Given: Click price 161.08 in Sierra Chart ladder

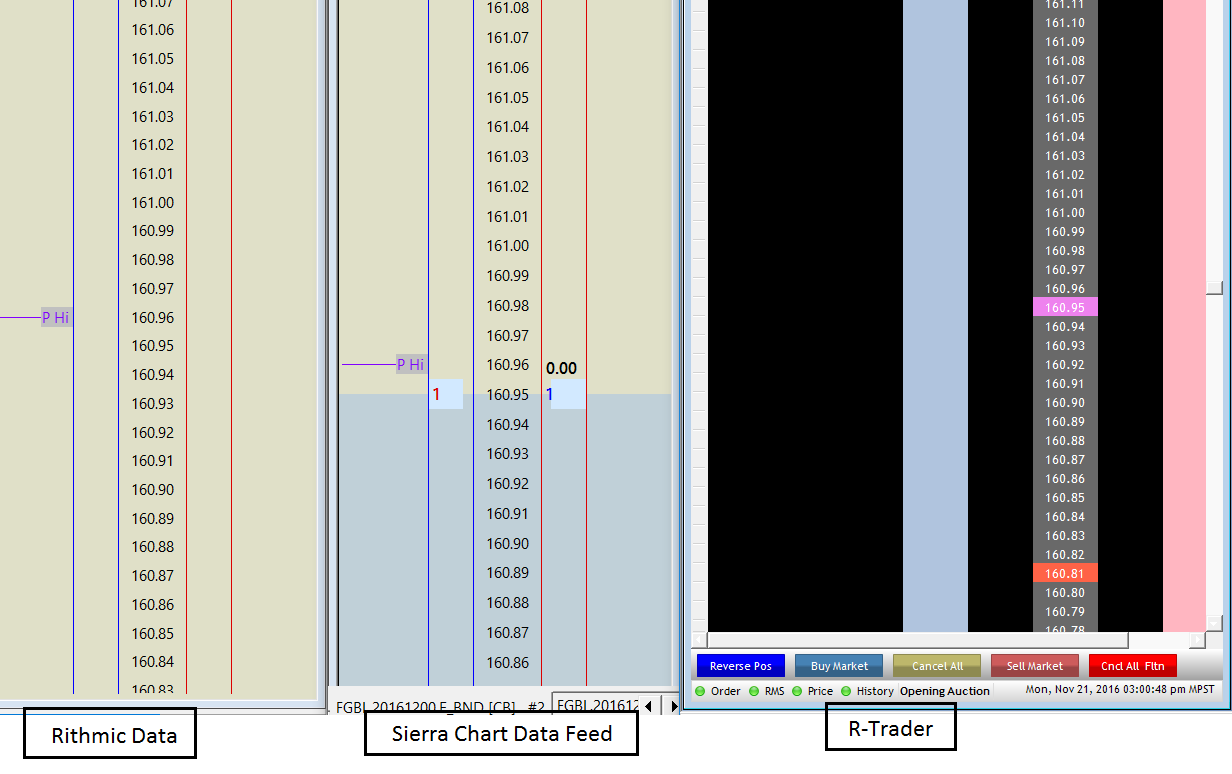Looking at the screenshot, I should [x=508, y=8].
